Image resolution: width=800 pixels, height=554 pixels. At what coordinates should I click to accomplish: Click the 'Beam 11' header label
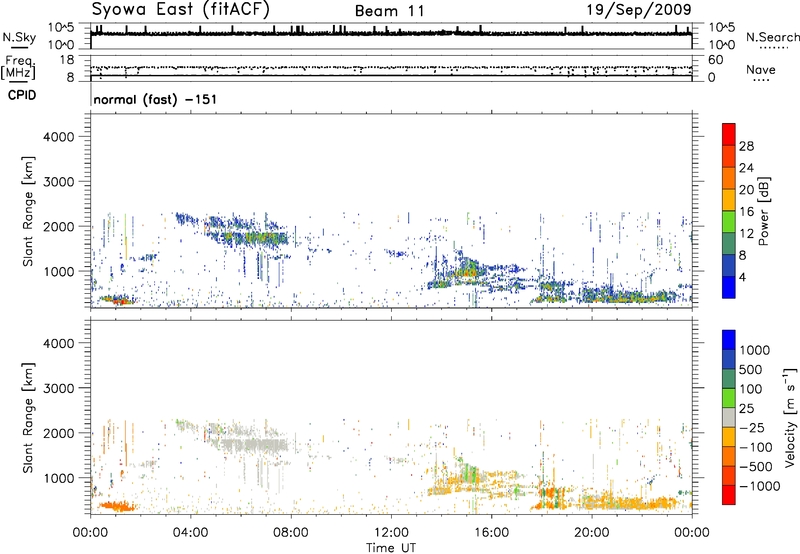coord(389,11)
